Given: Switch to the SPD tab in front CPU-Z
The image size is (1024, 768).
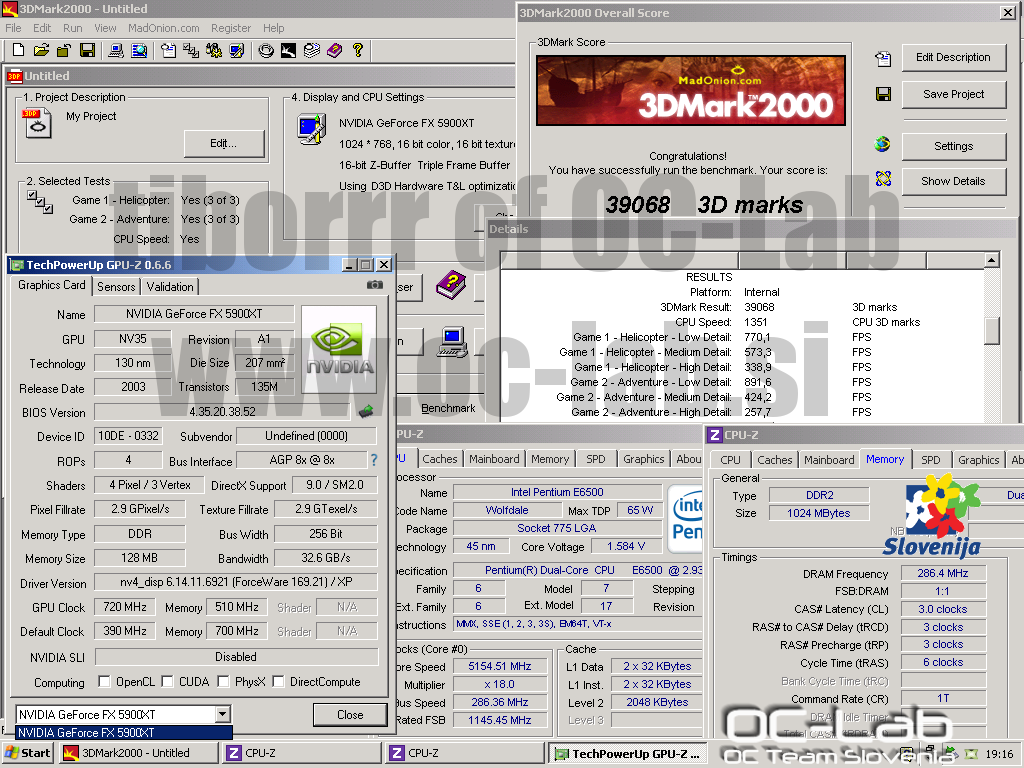Looking at the screenshot, I should click(931, 460).
